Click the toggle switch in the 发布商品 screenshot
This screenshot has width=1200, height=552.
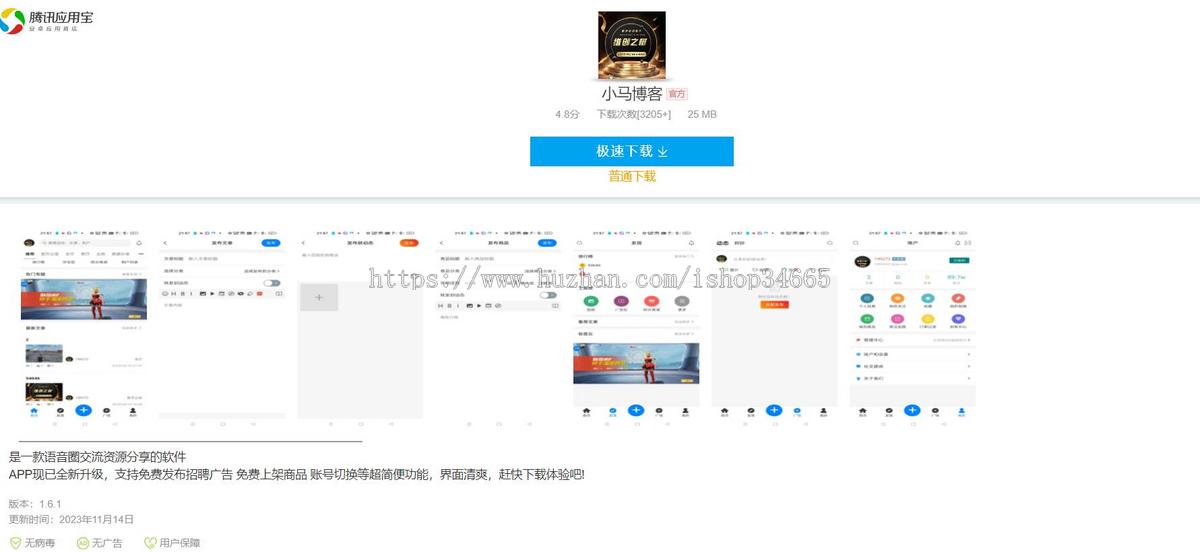tap(548, 295)
